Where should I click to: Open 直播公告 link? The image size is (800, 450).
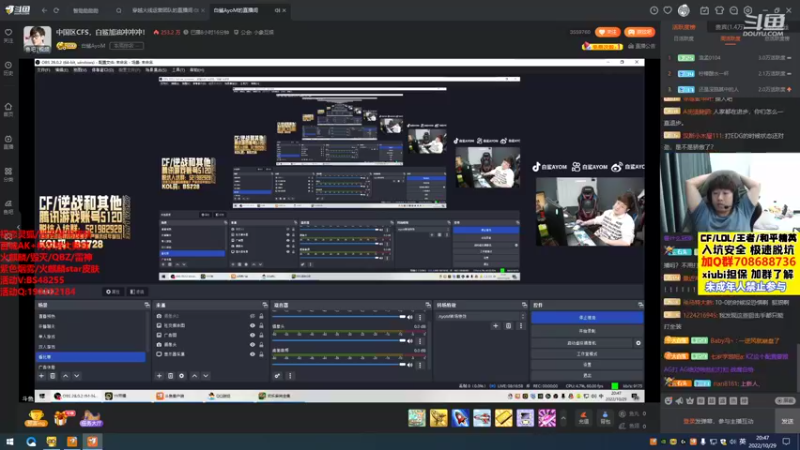point(641,46)
